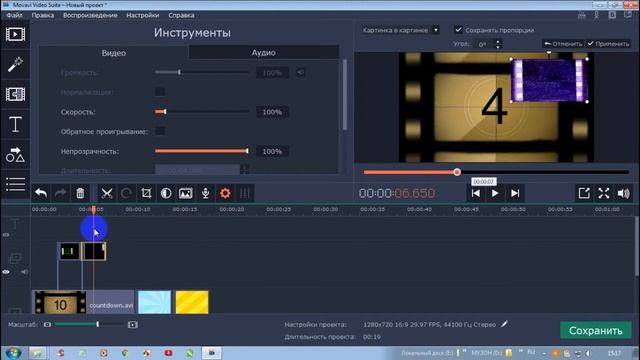Image resolution: width=640 pixels, height=360 pixels.
Task: Open the Shapes and callouts tab
Action: [x=15, y=154]
